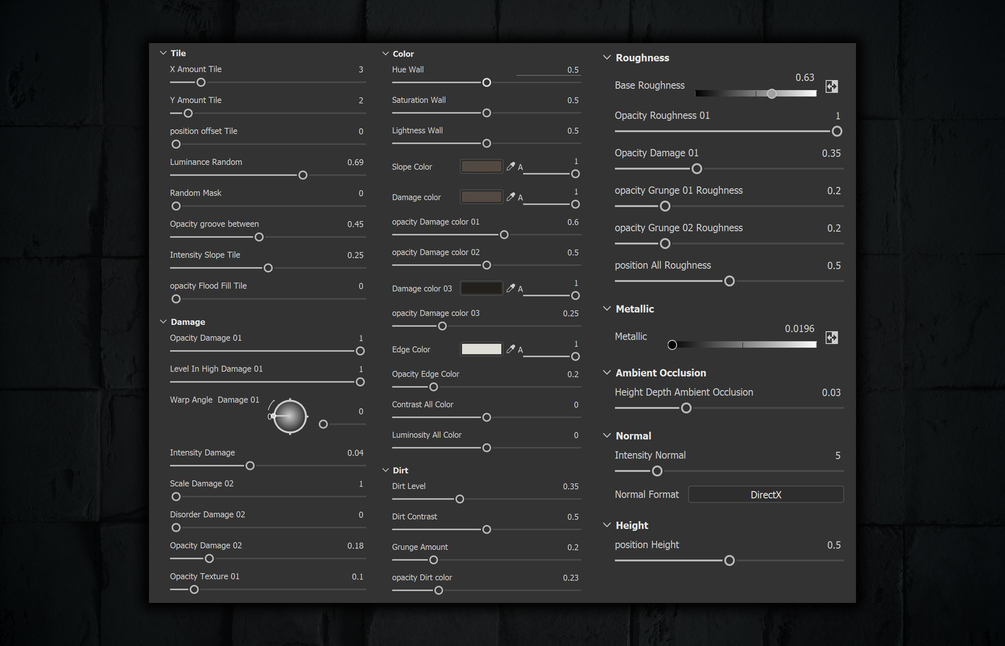
Task: Click the Intensity Slope Tile slider handle
Action: coord(268,269)
